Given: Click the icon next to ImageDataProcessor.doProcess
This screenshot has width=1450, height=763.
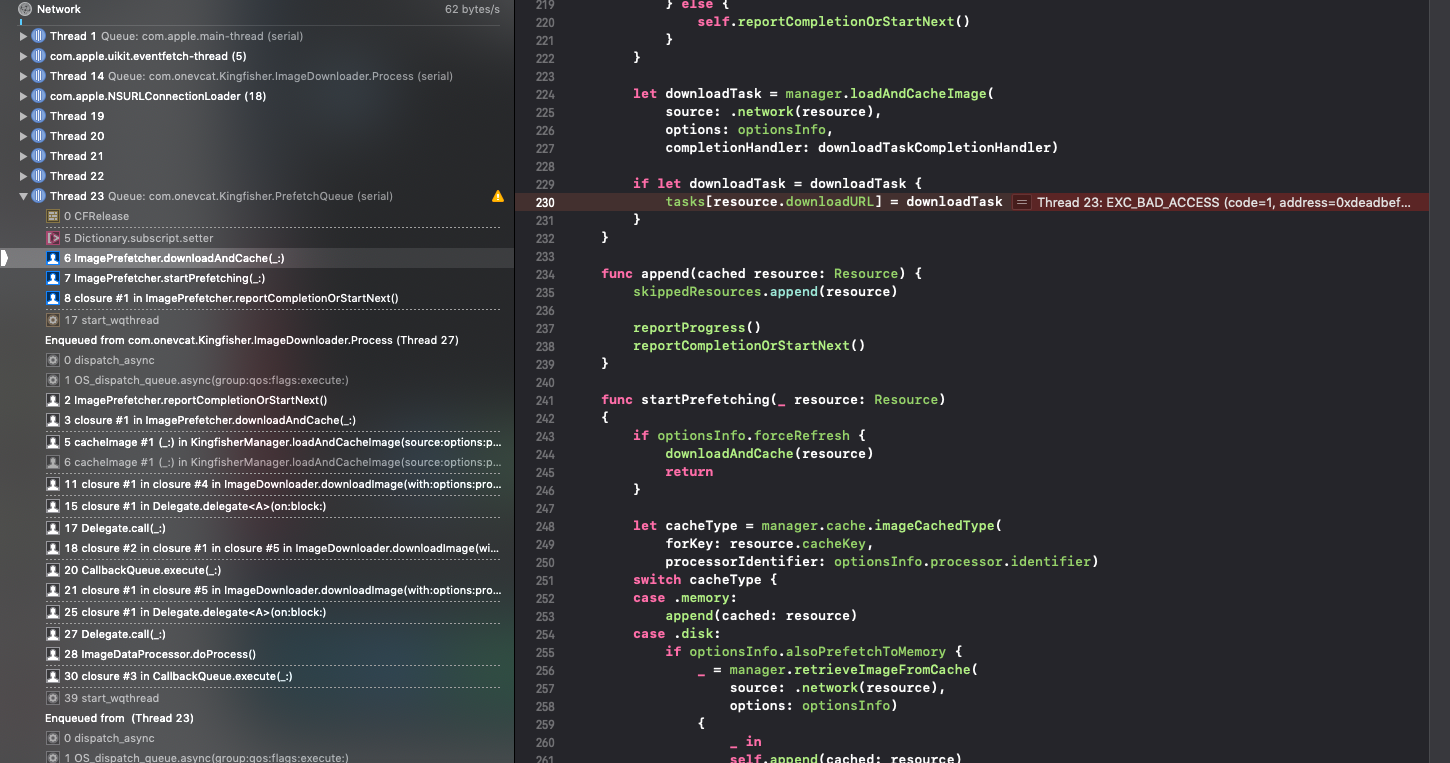Looking at the screenshot, I should tap(51, 655).
